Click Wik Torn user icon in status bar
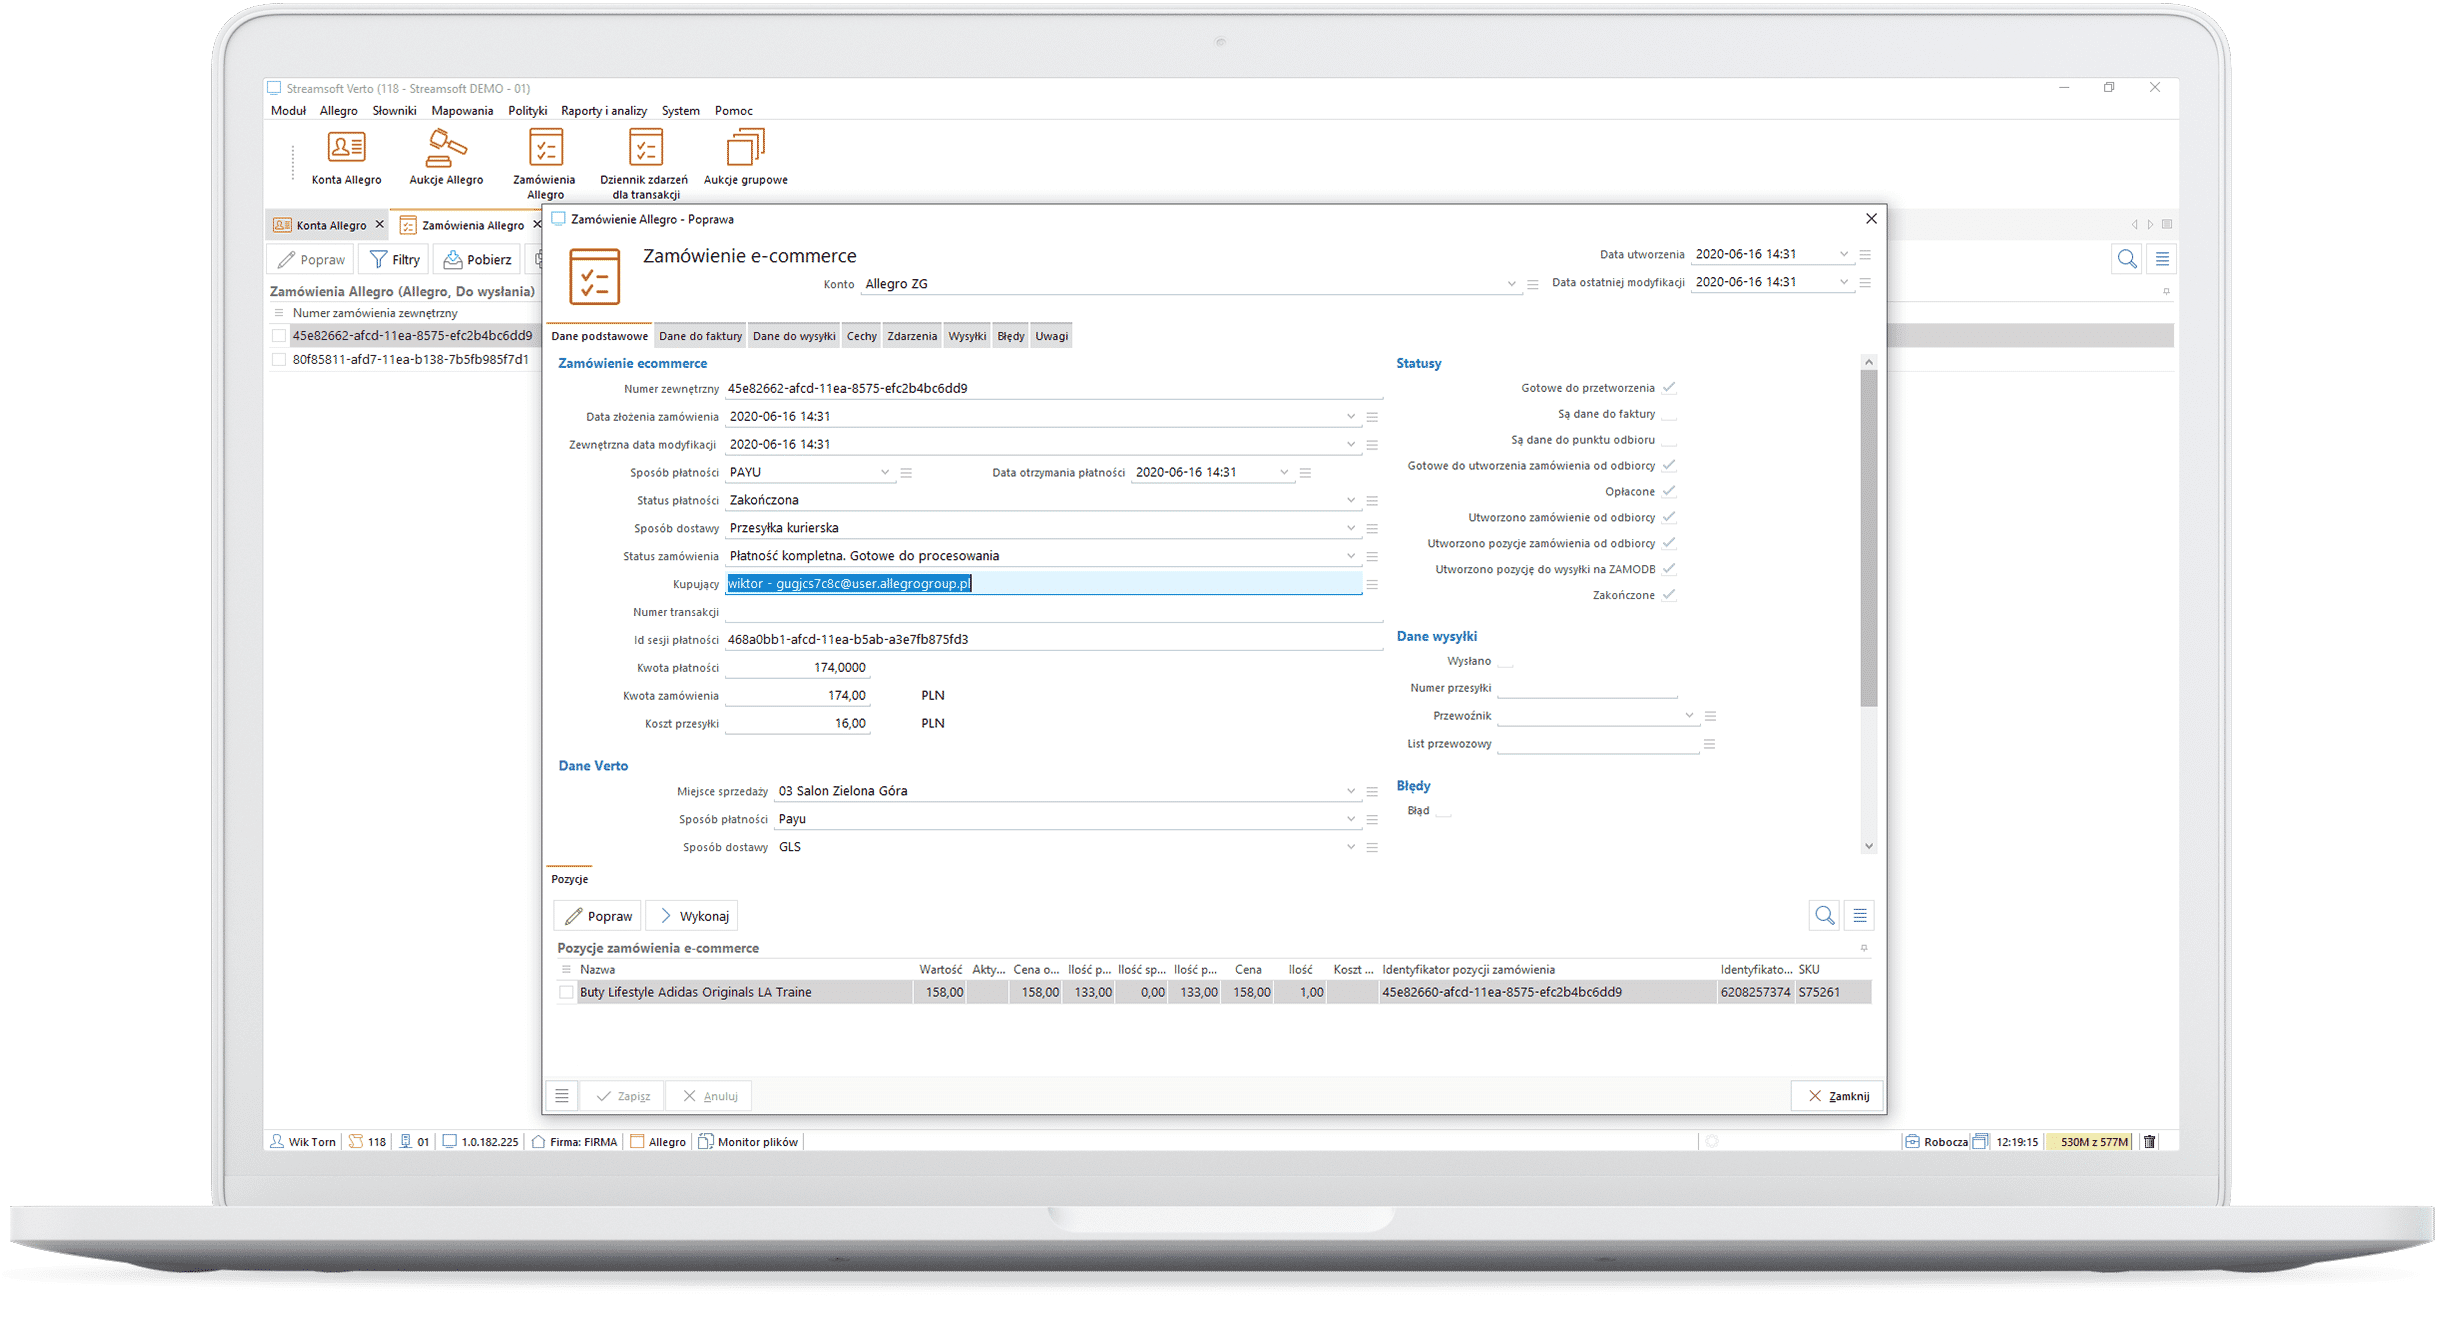 277,1141
